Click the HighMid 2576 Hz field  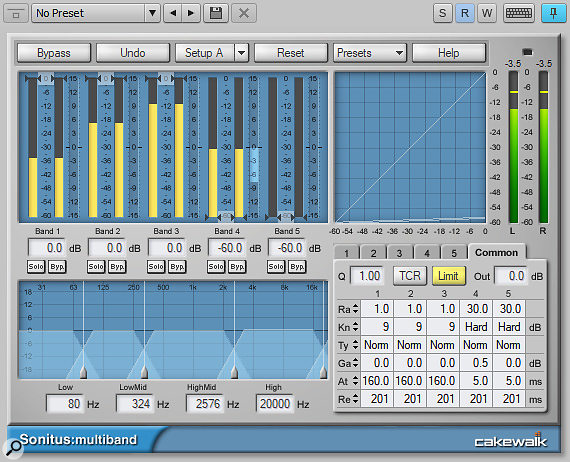click(205, 404)
